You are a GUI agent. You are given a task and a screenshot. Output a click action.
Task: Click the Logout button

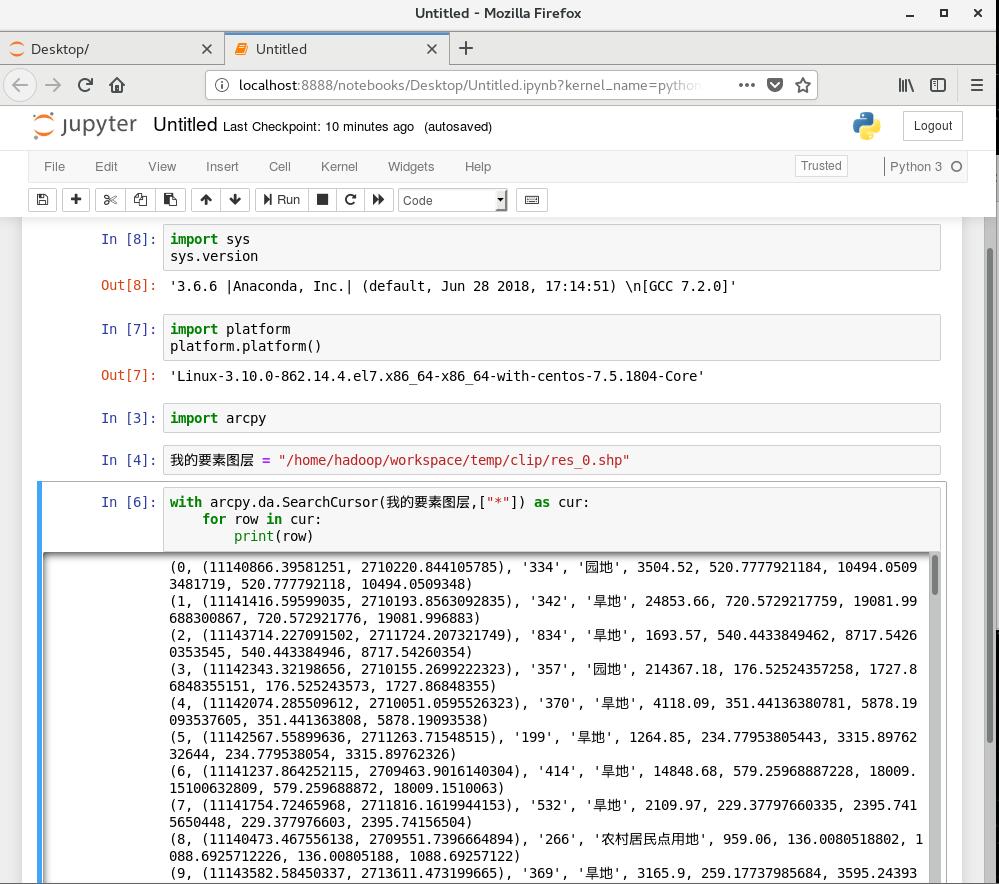[932, 126]
